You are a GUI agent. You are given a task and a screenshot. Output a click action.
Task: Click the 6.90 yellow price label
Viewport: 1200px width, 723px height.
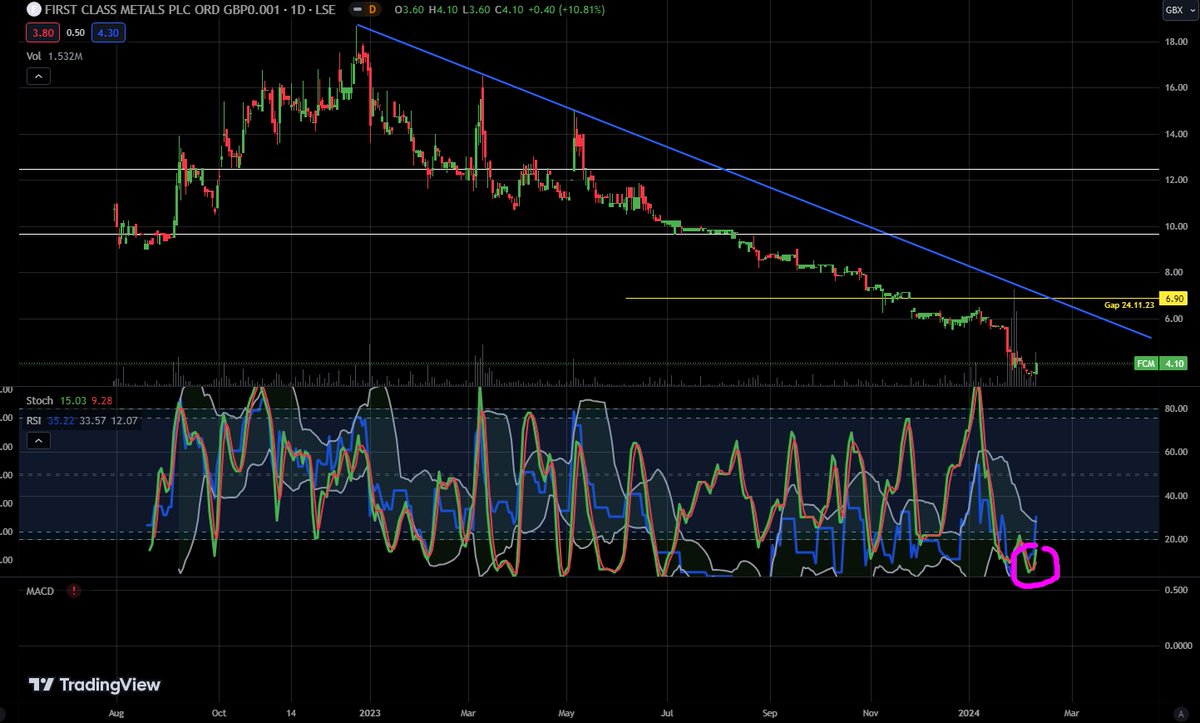tap(1174, 299)
